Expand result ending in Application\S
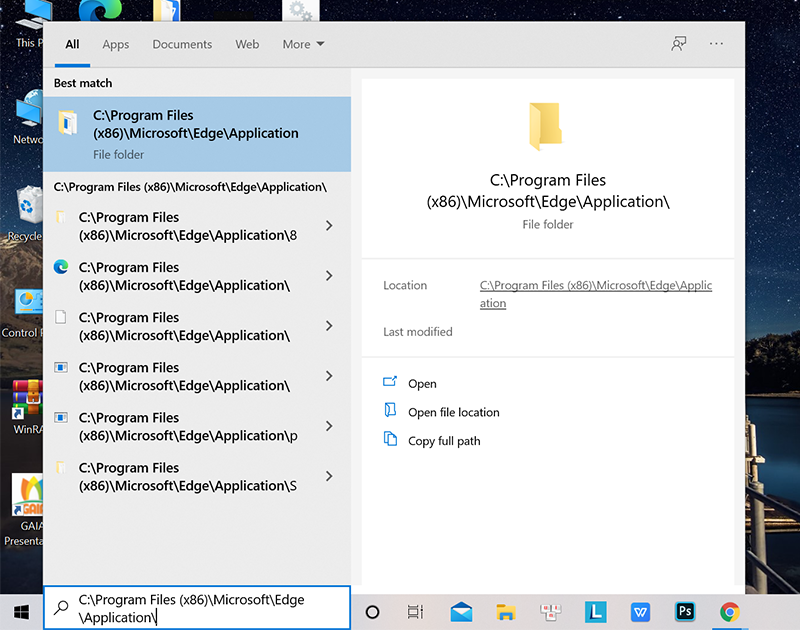Screen dimensions: 800x630 (x=329, y=476)
